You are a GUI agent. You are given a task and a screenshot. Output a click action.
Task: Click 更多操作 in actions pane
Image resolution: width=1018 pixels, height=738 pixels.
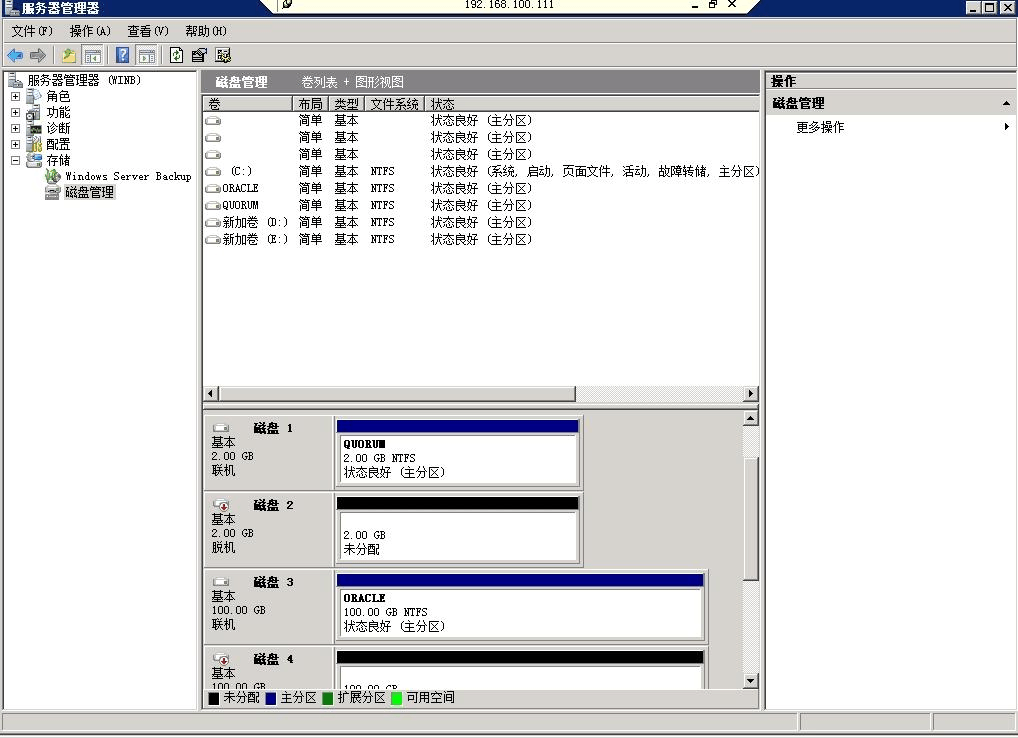click(x=820, y=127)
